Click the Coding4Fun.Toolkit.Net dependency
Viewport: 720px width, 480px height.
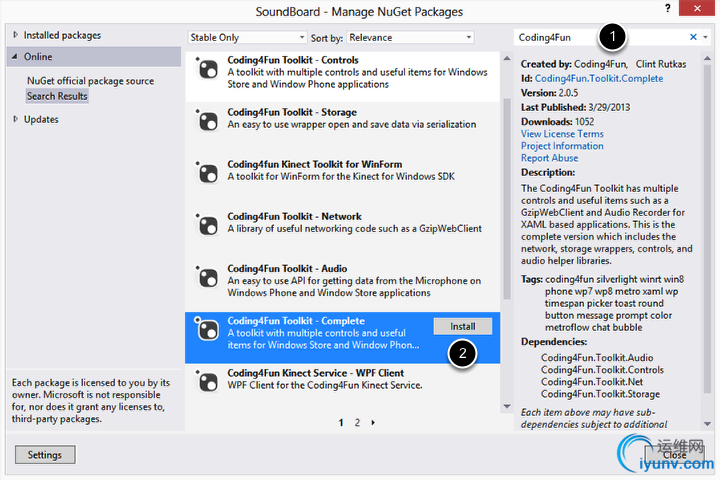click(x=592, y=382)
